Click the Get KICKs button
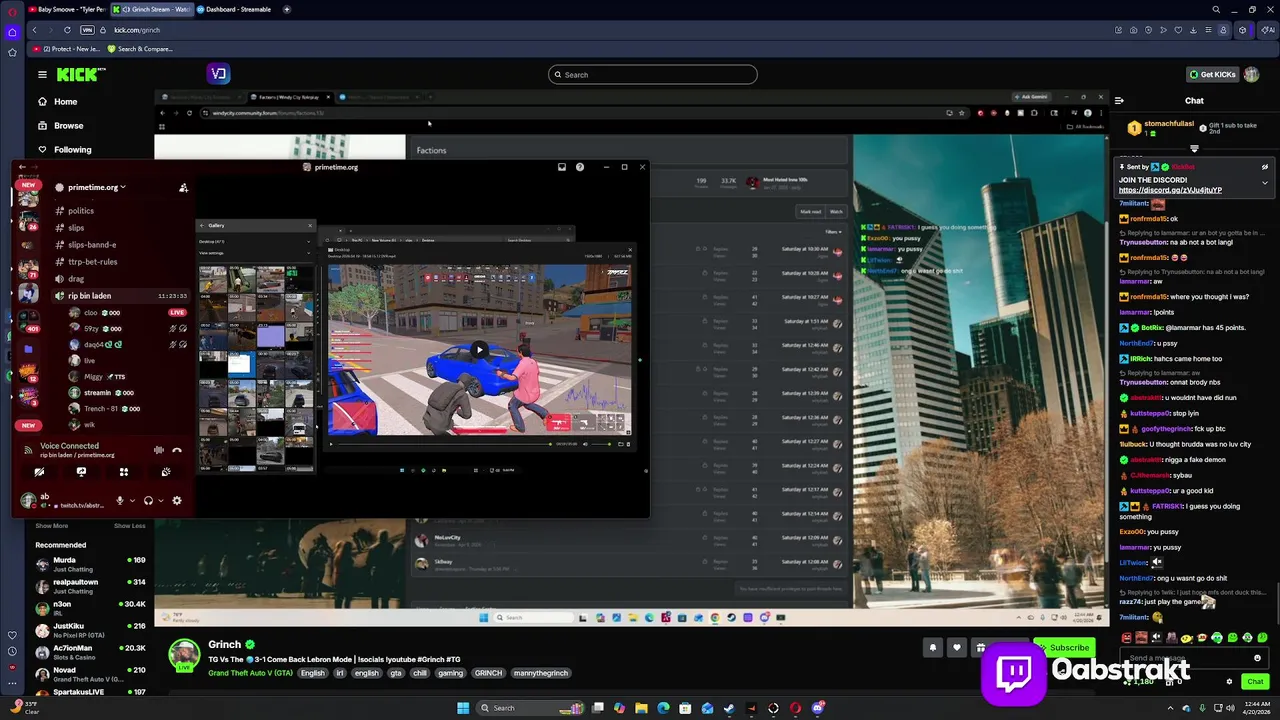1280x720 pixels. 1212,74
